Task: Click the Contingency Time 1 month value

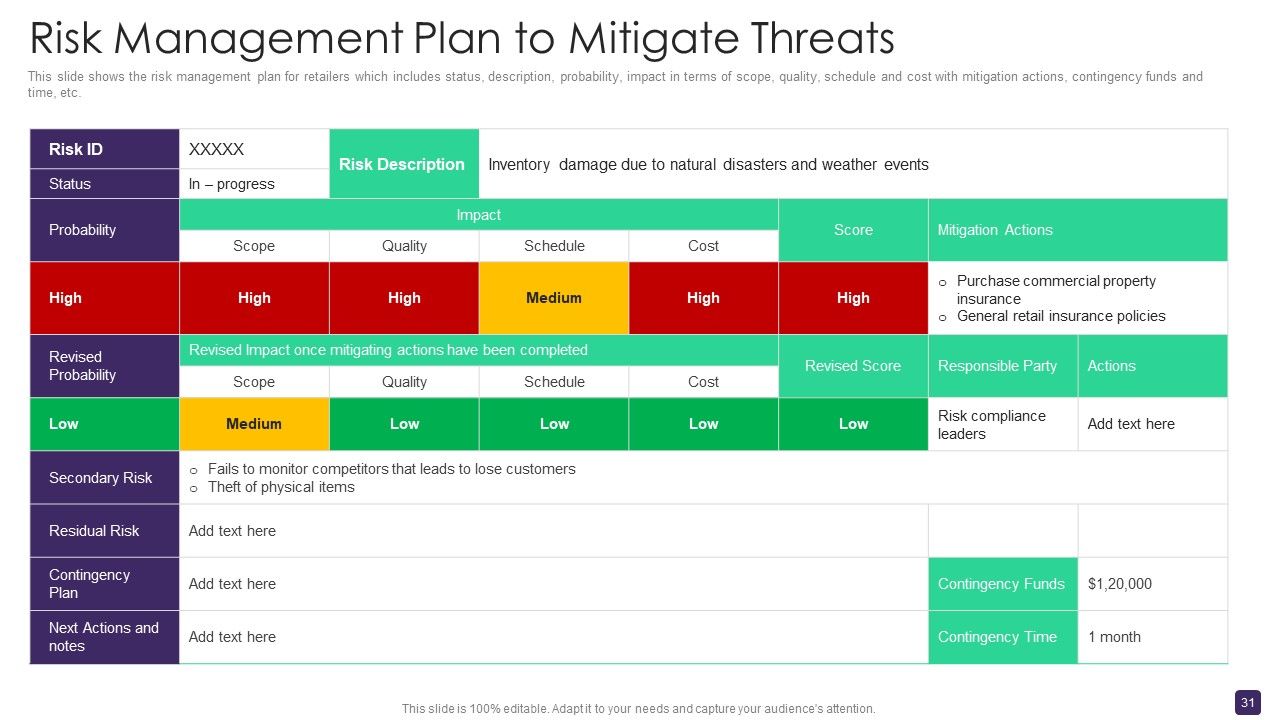Action: (x=1153, y=637)
